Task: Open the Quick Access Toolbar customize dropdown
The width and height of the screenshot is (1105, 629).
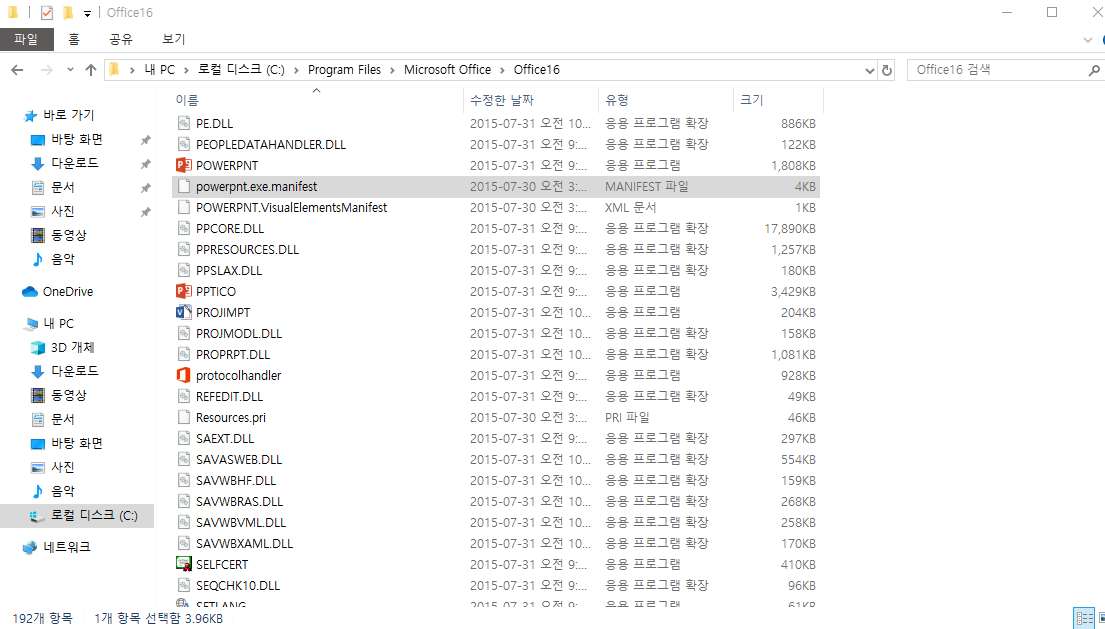Action: click(x=87, y=13)
